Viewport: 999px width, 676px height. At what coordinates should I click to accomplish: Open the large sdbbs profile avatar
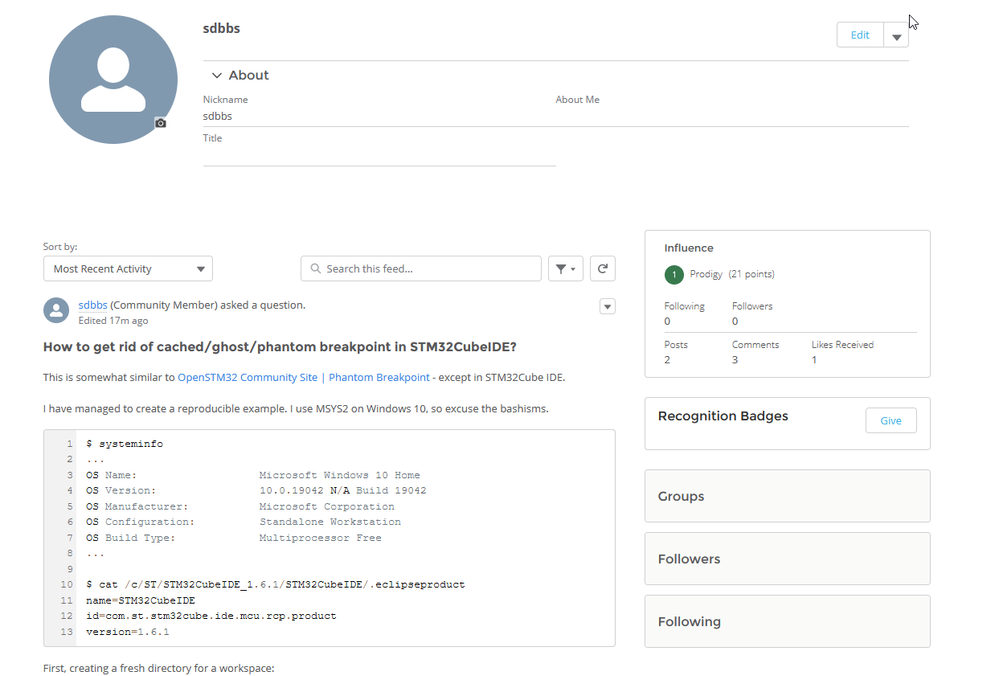(113, 80)
